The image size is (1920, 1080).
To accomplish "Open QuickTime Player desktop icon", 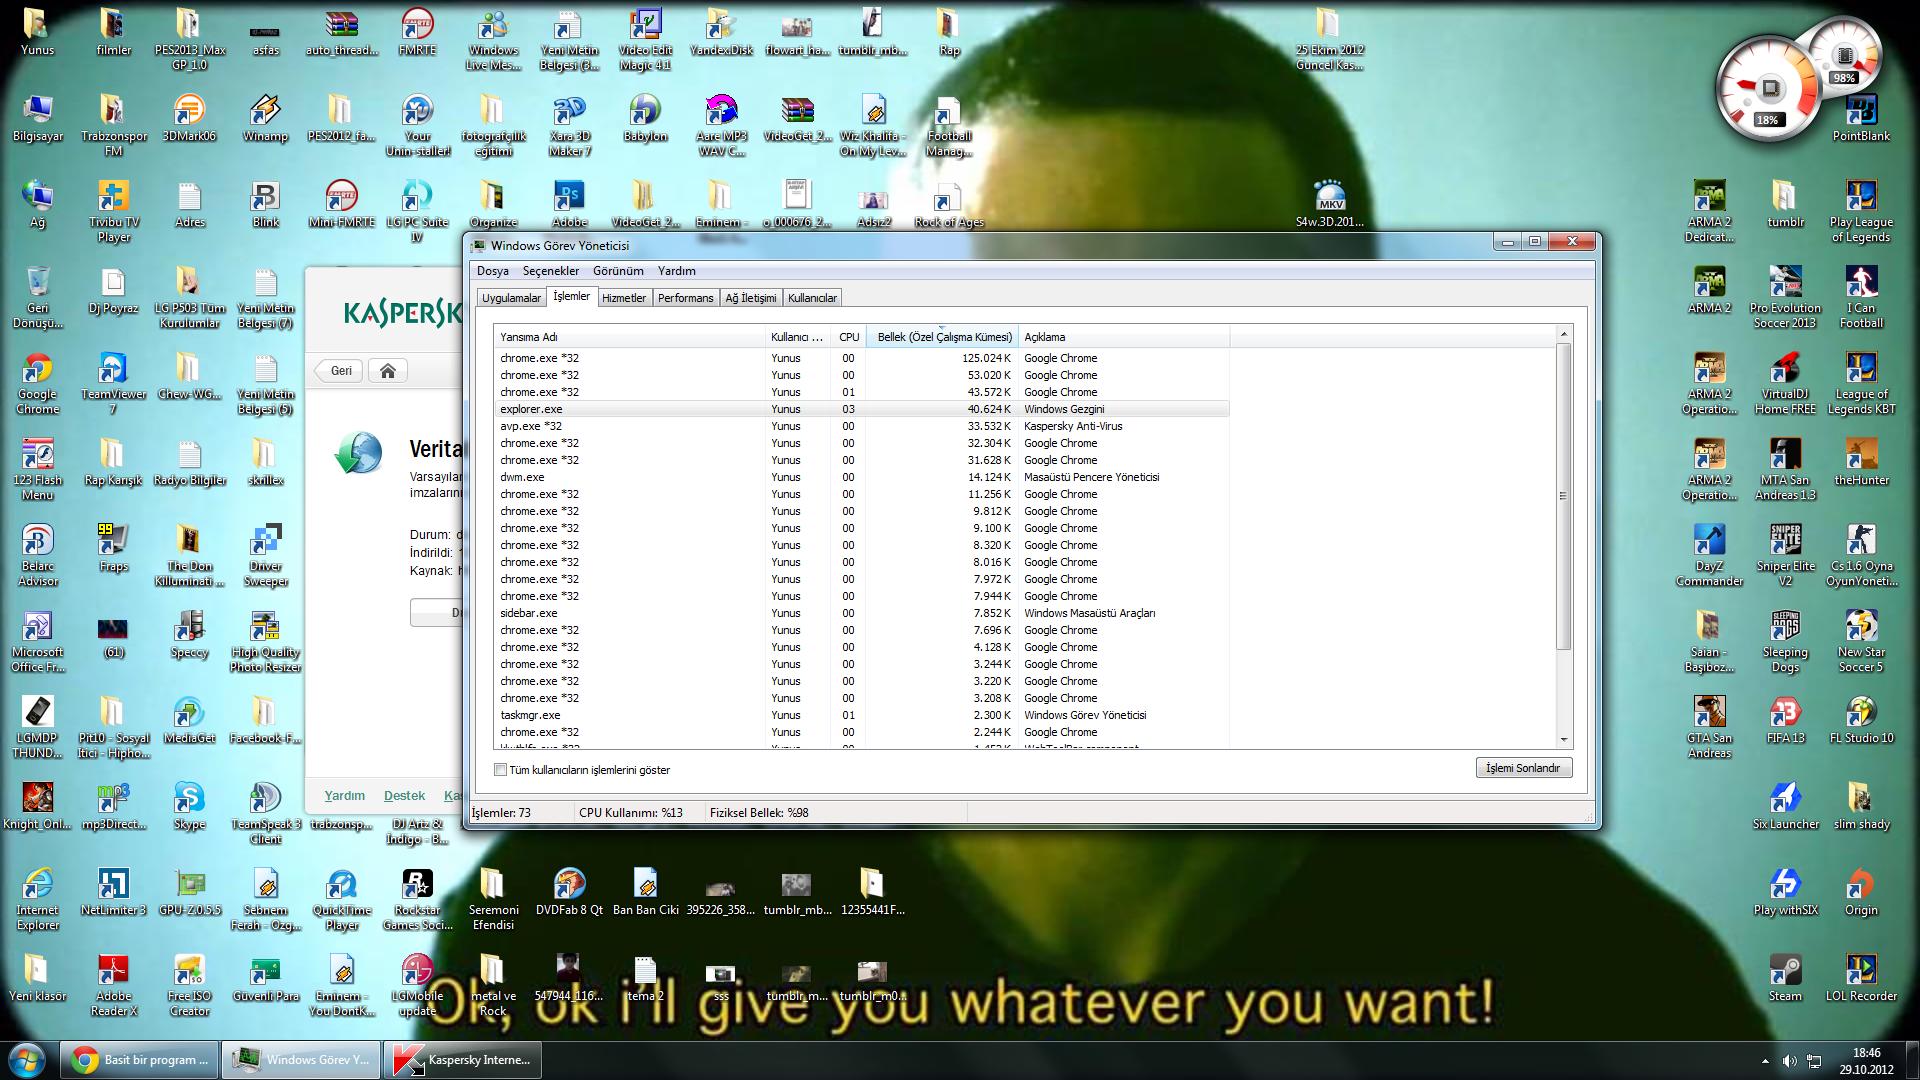I will pos(341,899).
